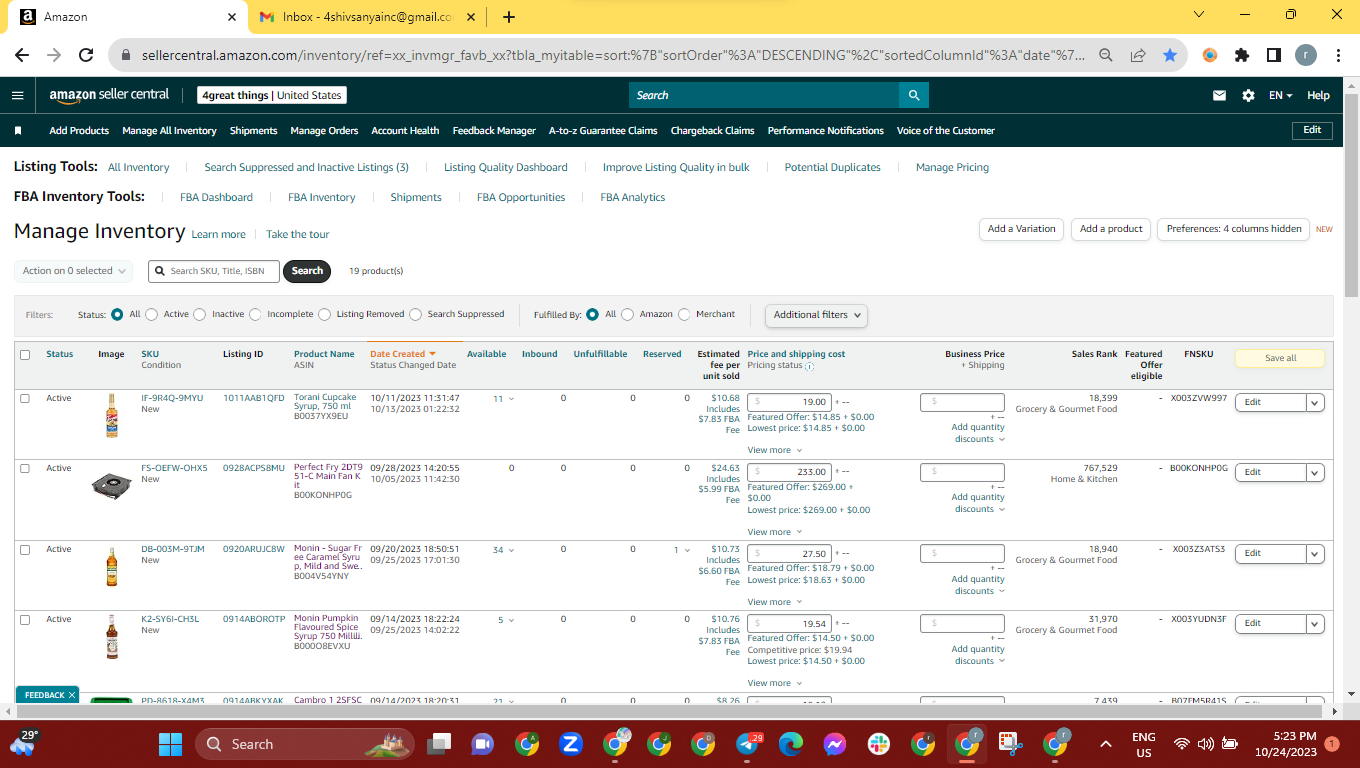Open Account Health in the navigation bar
The width and height of the screenshot is (1360, 768).
coord(405,131)
